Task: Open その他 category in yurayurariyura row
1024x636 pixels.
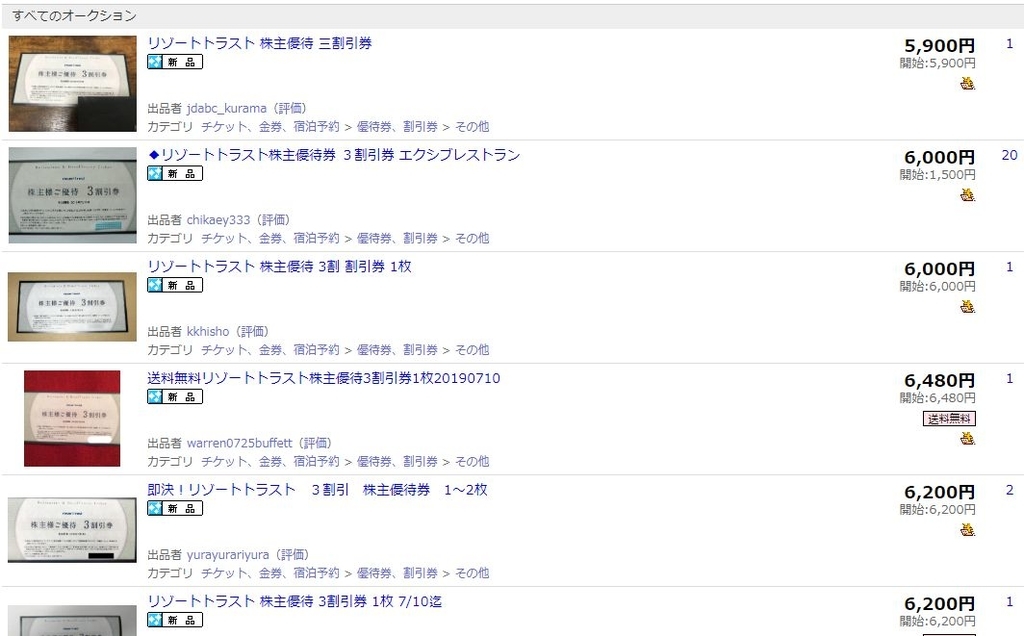Action: coord(472,573)
